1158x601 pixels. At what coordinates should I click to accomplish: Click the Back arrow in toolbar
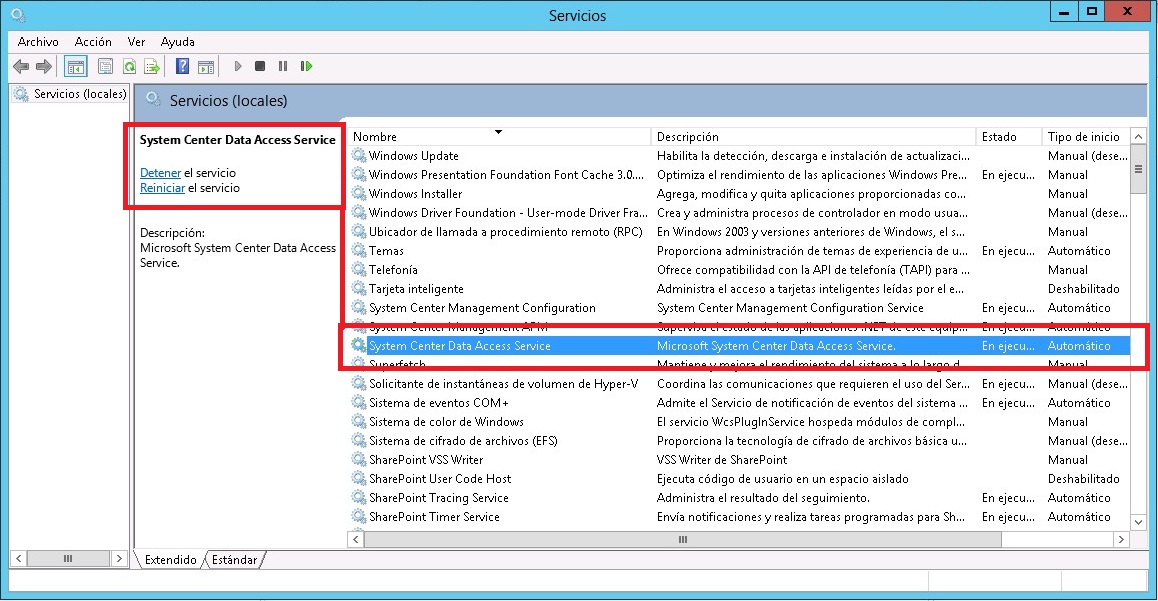click(21, 67)
